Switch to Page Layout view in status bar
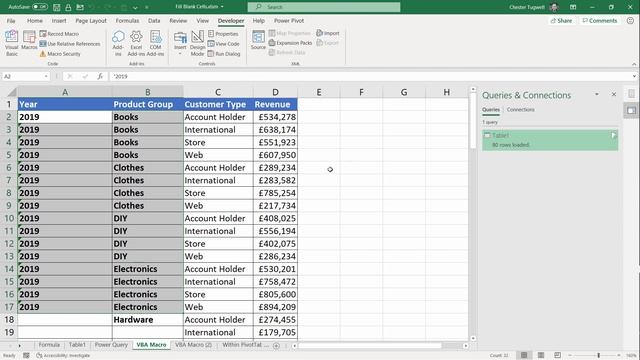Image resolution: width=640 pixels, height=360 pixels. 541,356
